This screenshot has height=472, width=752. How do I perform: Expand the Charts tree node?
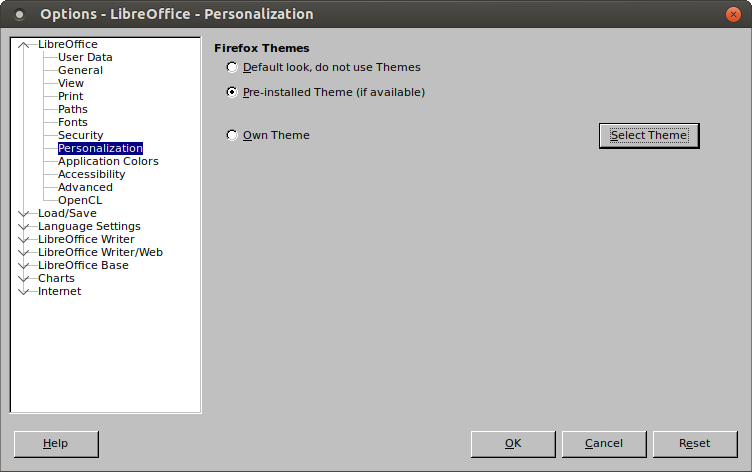(x=23, y=278)
